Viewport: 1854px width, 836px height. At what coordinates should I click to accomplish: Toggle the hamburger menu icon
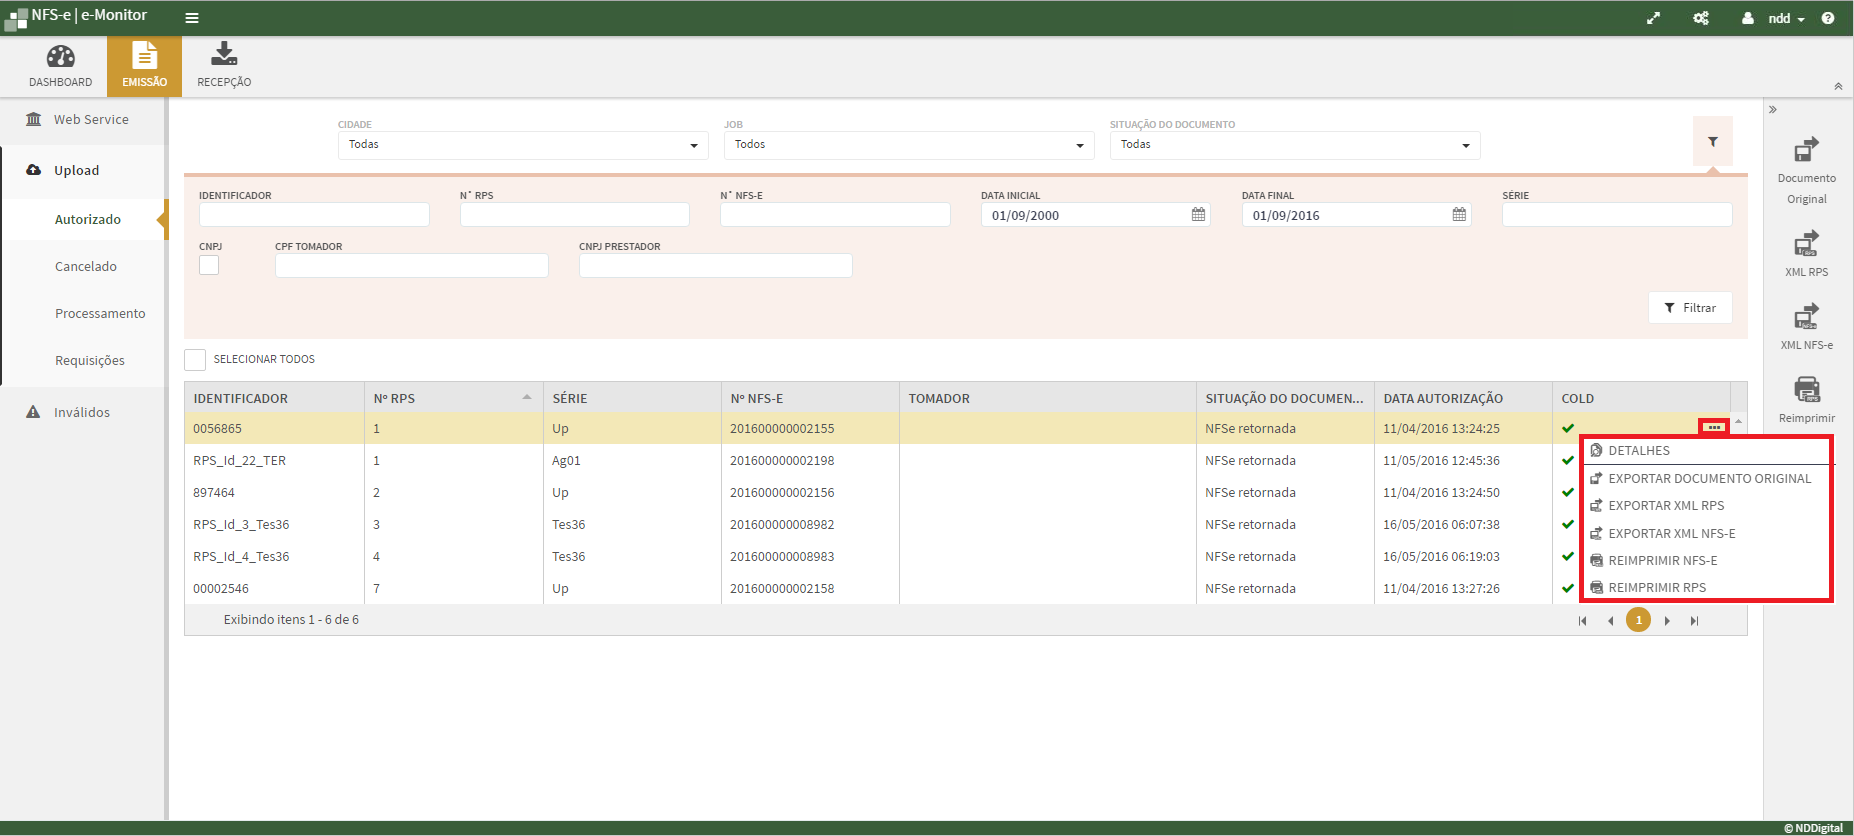click(x=192, y=18)
